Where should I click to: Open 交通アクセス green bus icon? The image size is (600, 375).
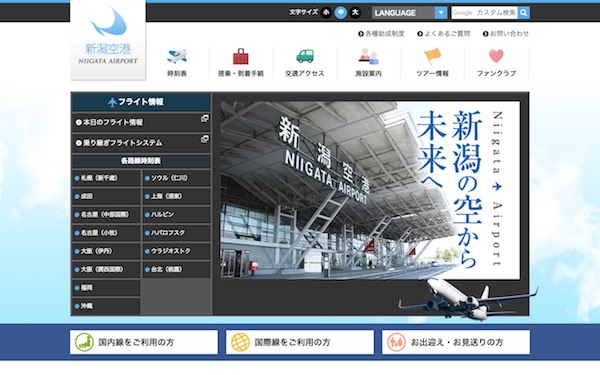pyautogui.click(x=305, y=56)
